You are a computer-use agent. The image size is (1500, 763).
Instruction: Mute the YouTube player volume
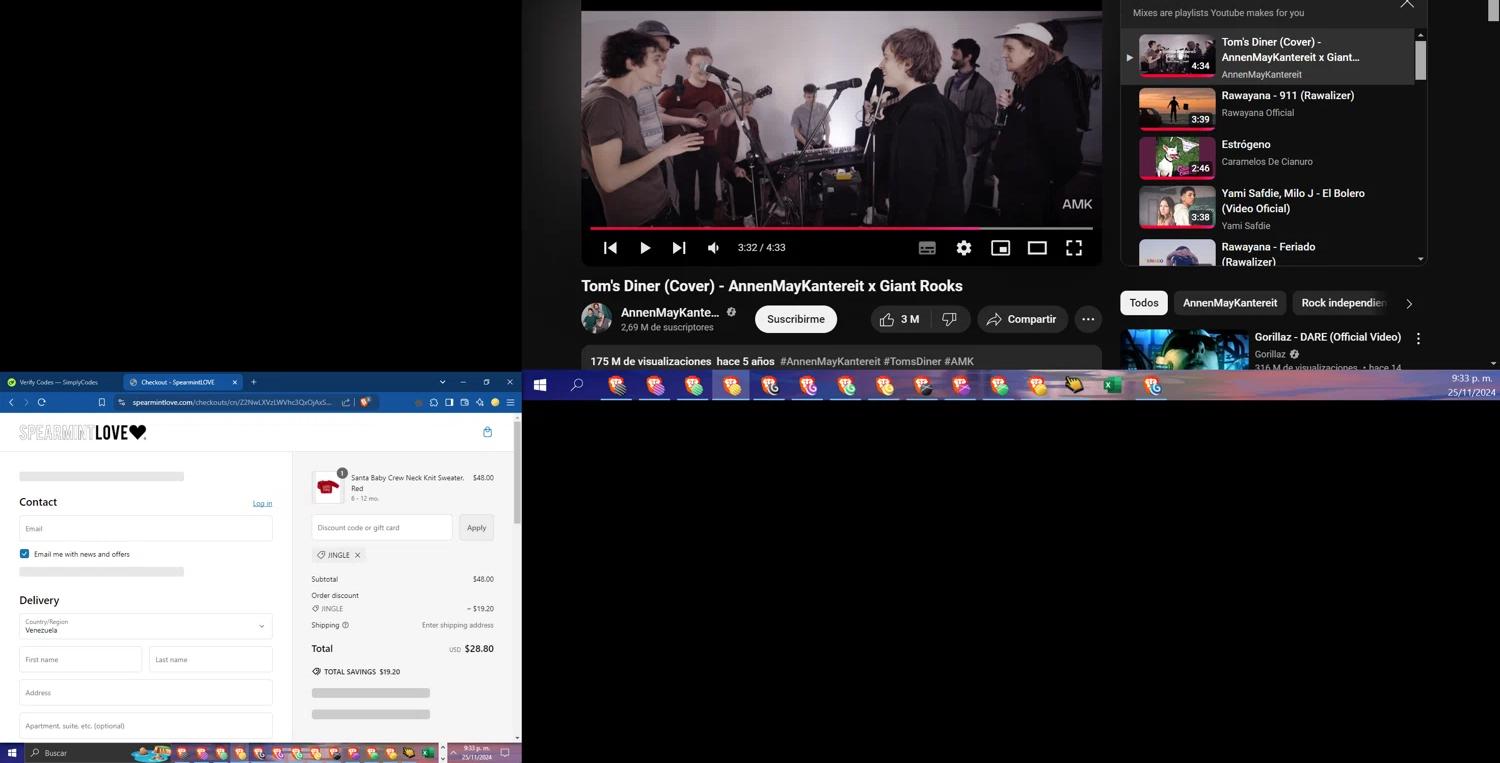tap(713, 248)
